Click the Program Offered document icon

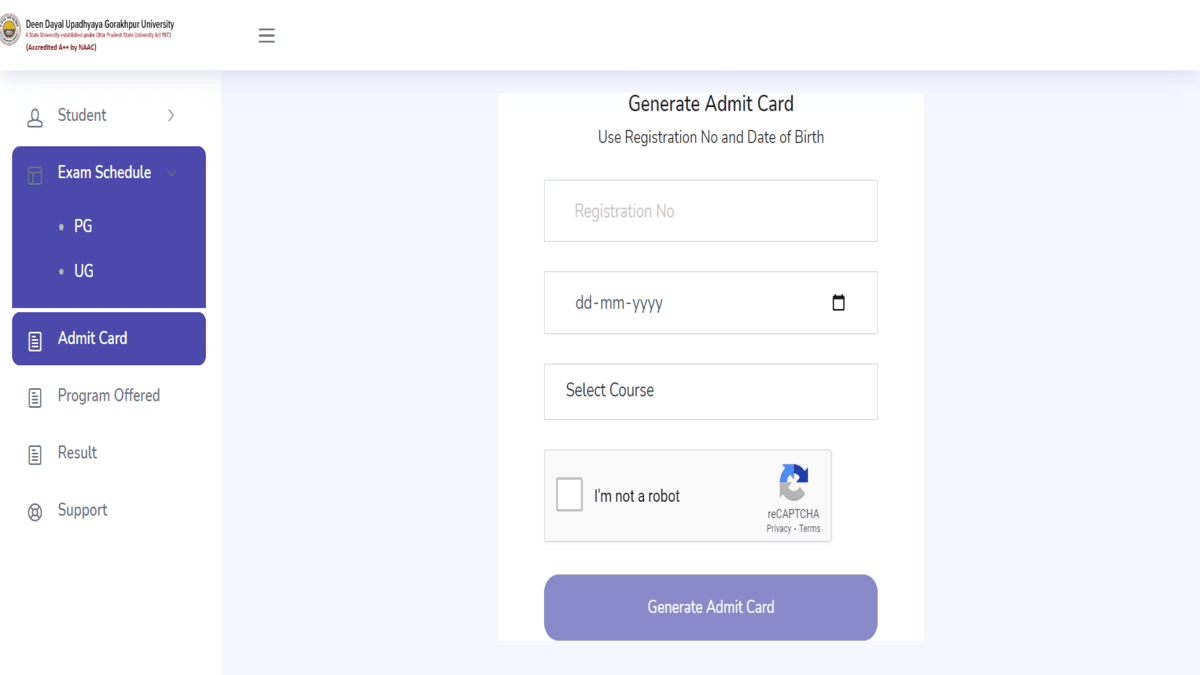35,398
